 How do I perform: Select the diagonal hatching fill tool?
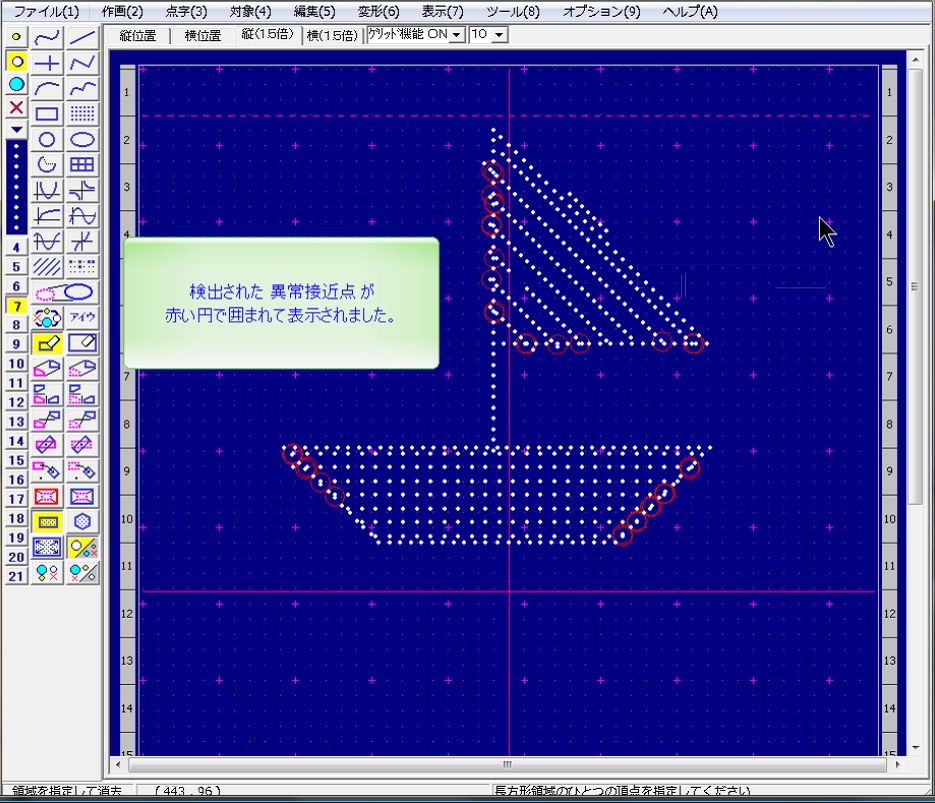pos(47,267)
